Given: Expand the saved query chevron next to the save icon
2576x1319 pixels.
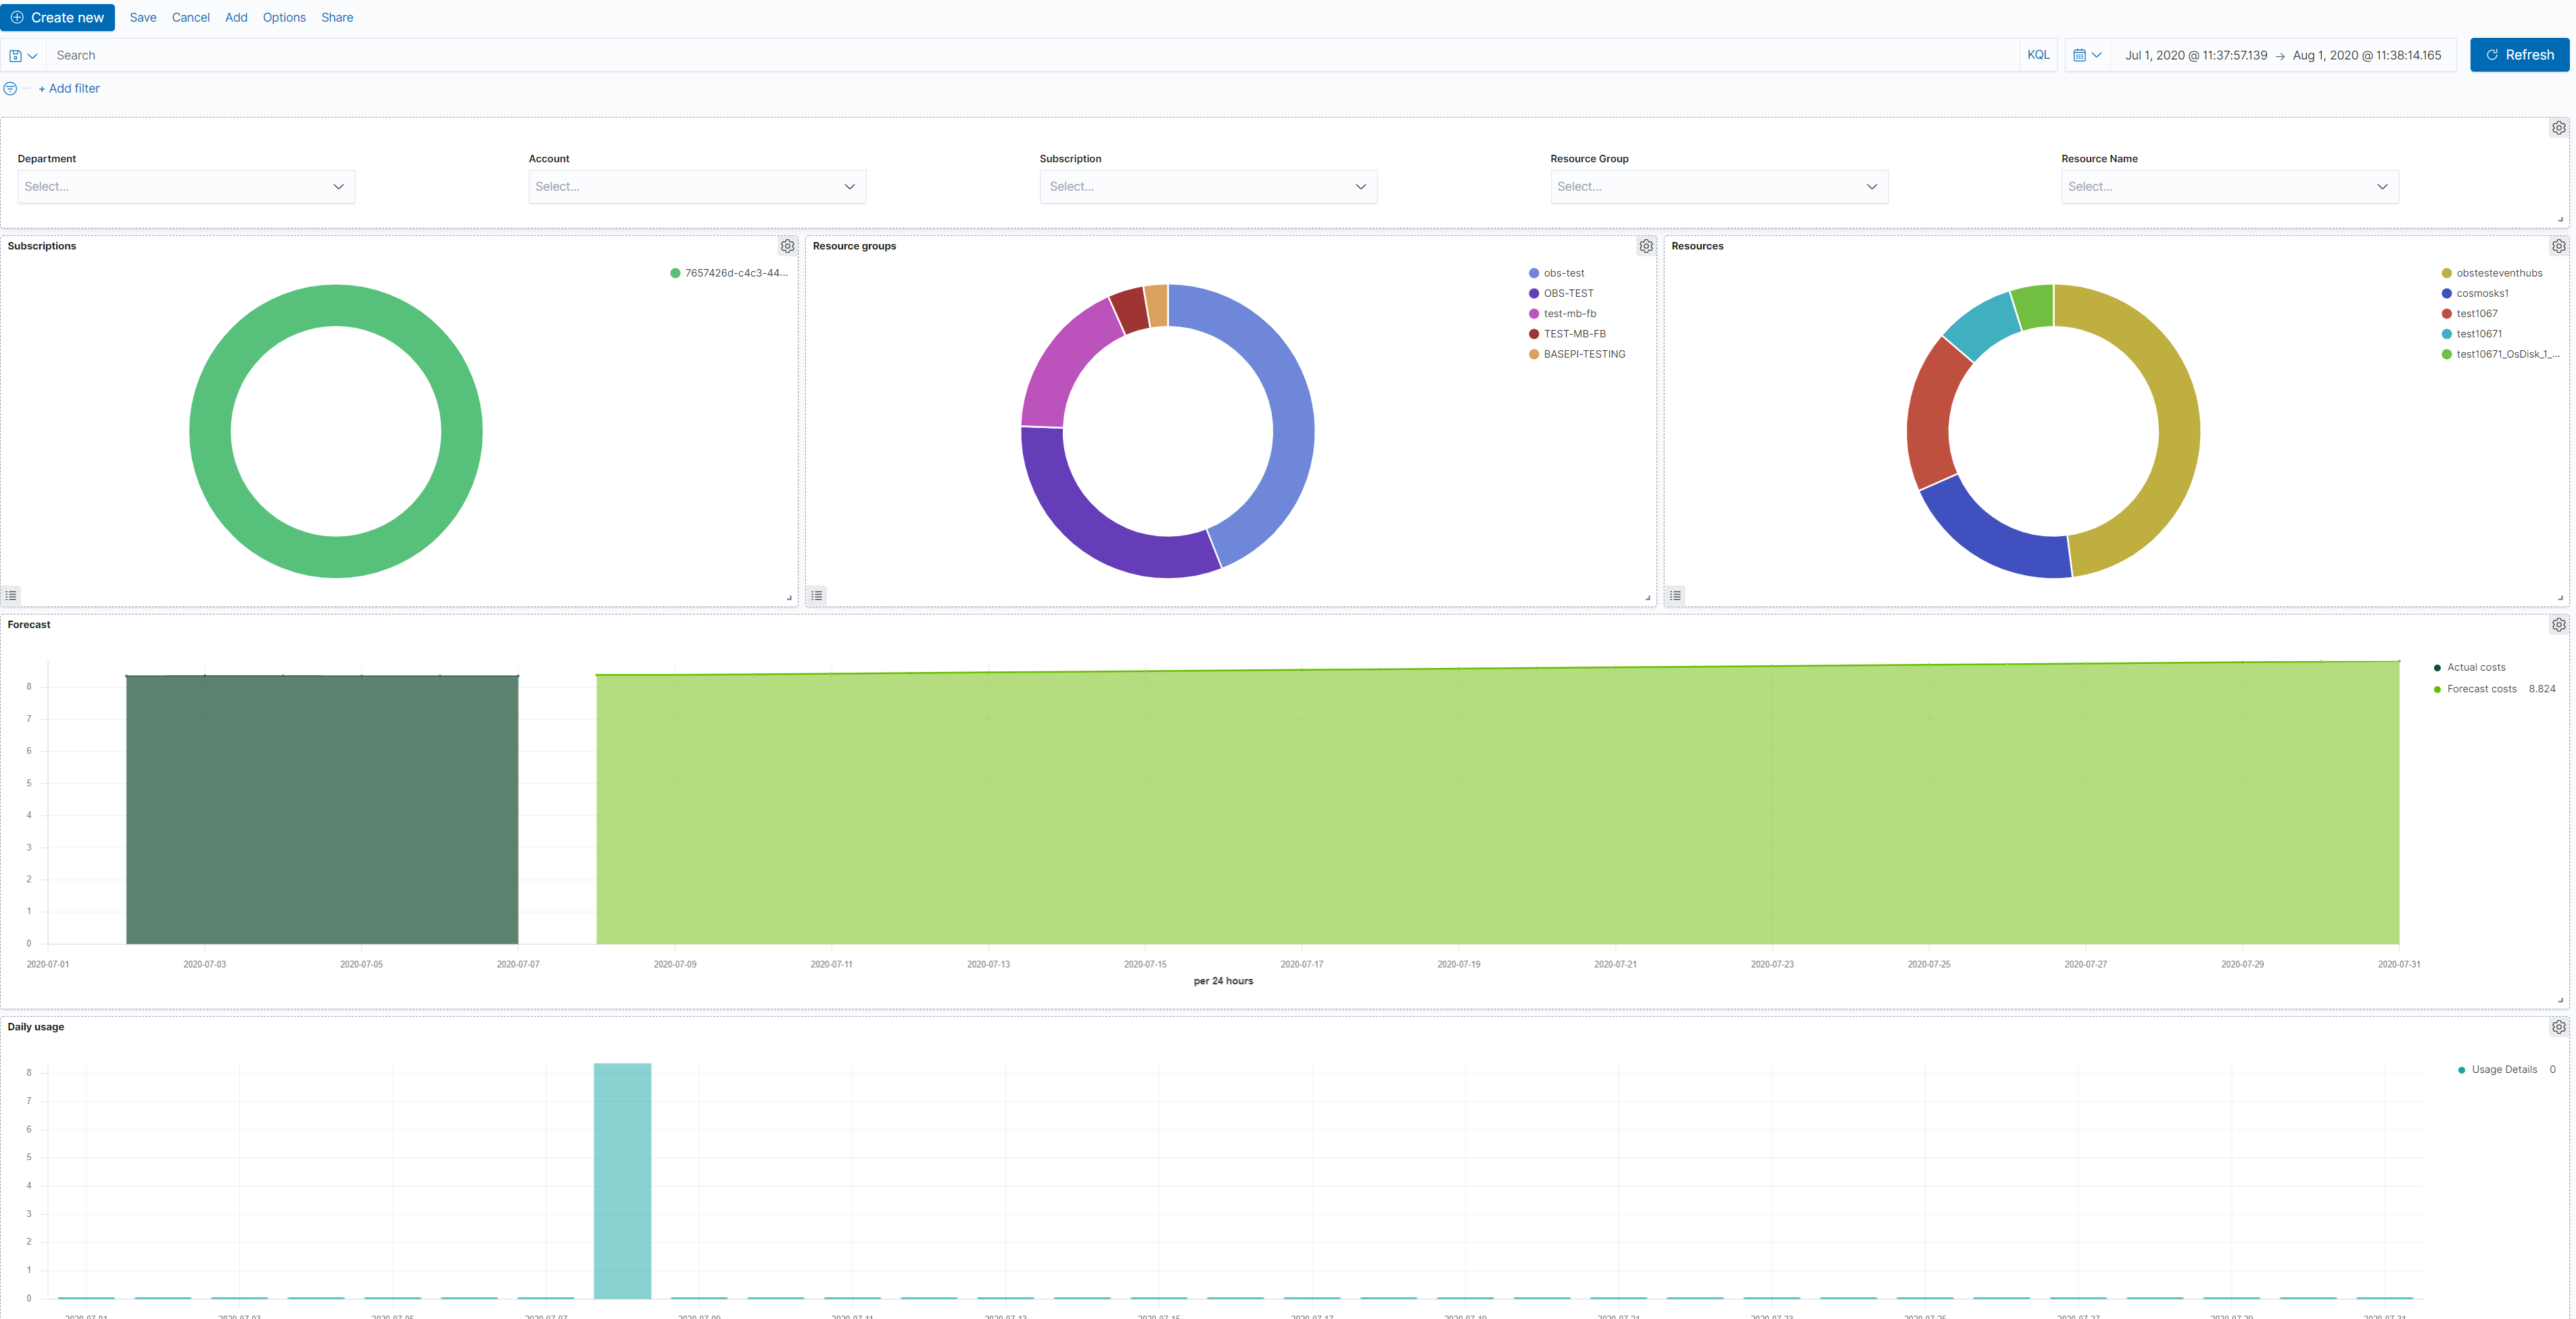Looking at the screenshot, I should [32, 55].
